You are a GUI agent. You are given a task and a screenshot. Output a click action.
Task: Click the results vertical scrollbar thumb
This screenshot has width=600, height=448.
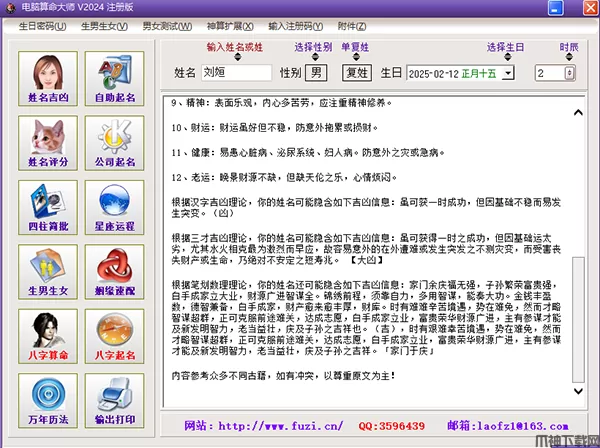[x=578, y=320]
